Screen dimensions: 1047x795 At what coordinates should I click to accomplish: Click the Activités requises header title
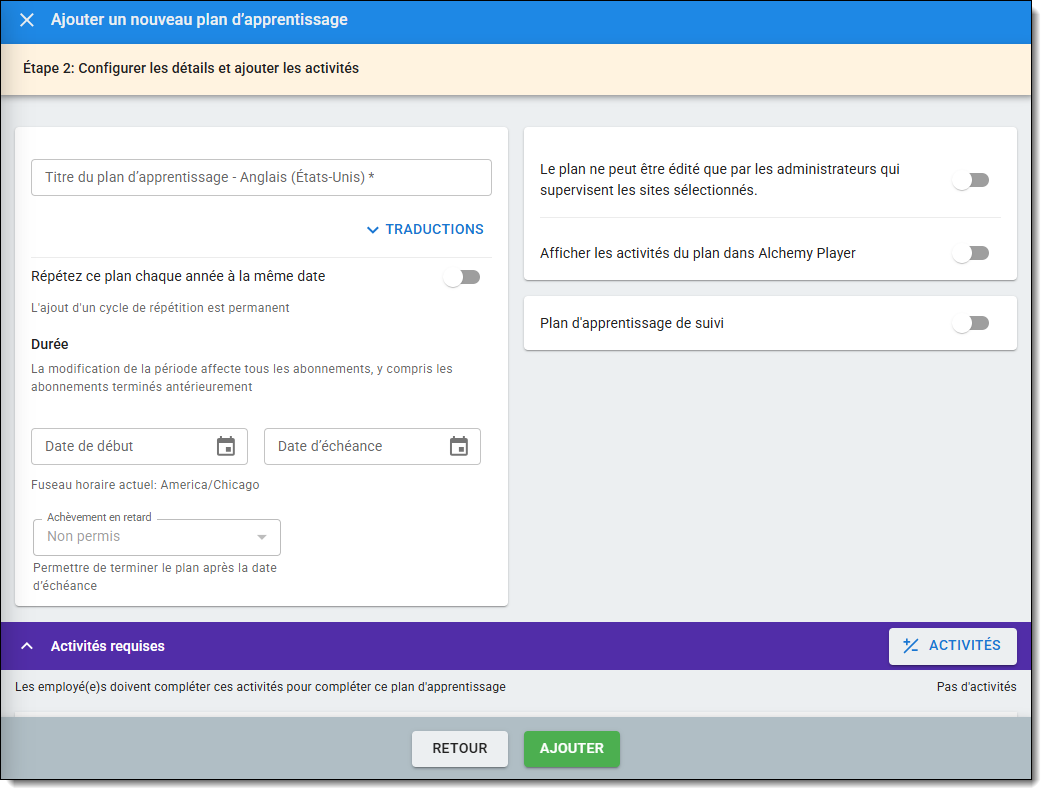[108, 646]
